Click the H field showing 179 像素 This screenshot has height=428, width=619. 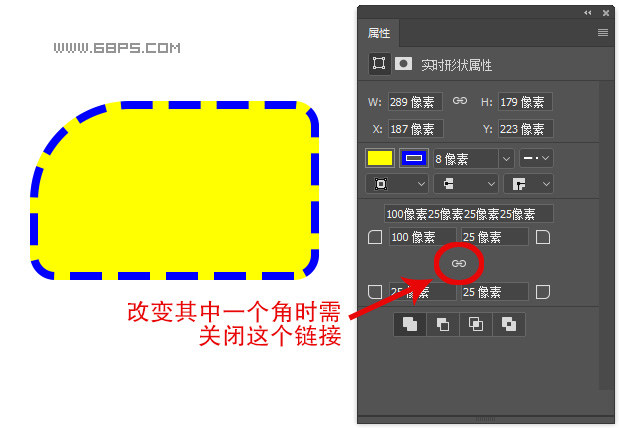pyautogui.click(x=525, y=102)
